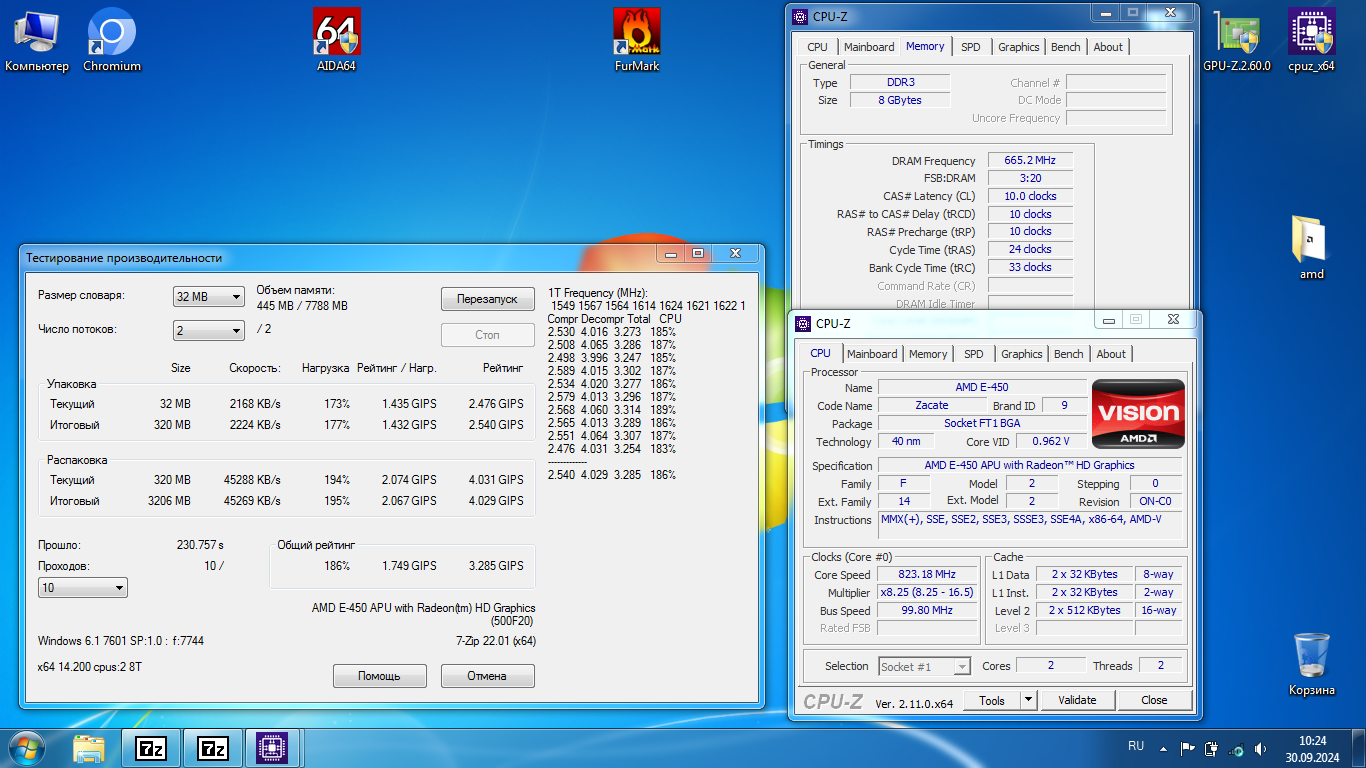Screen dimensions: 1366x768
Task: Switch to Memory tab in front CPU-Z window
Action: coord(928,354)
